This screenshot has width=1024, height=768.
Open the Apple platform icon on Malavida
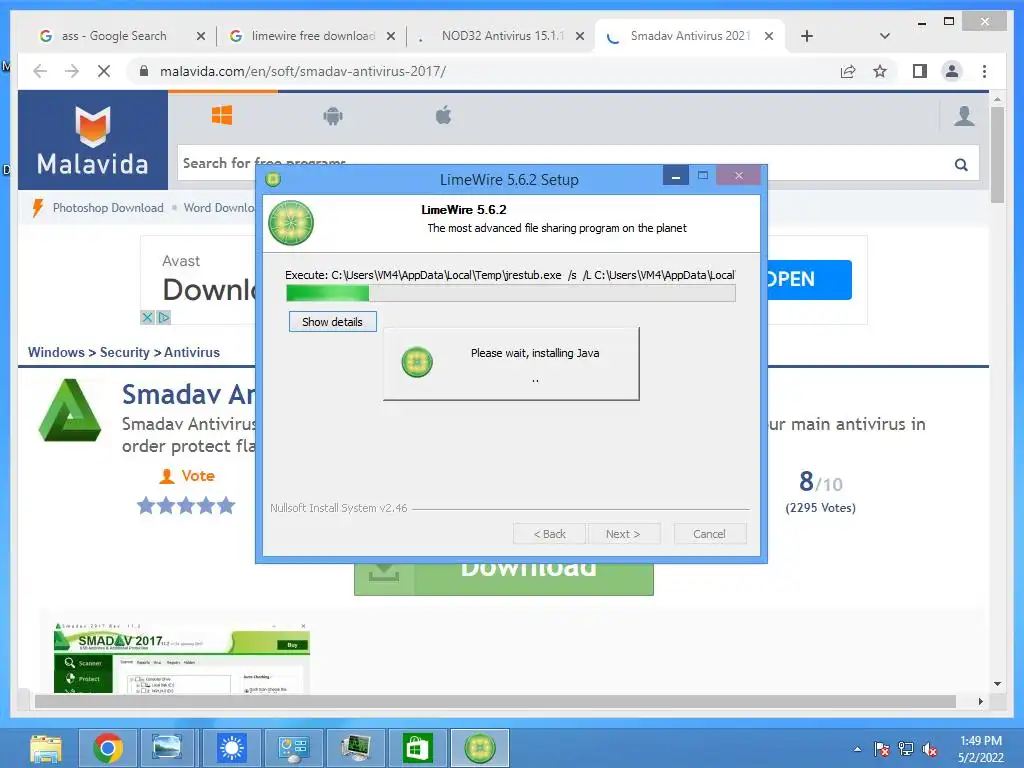pos(443,116)
